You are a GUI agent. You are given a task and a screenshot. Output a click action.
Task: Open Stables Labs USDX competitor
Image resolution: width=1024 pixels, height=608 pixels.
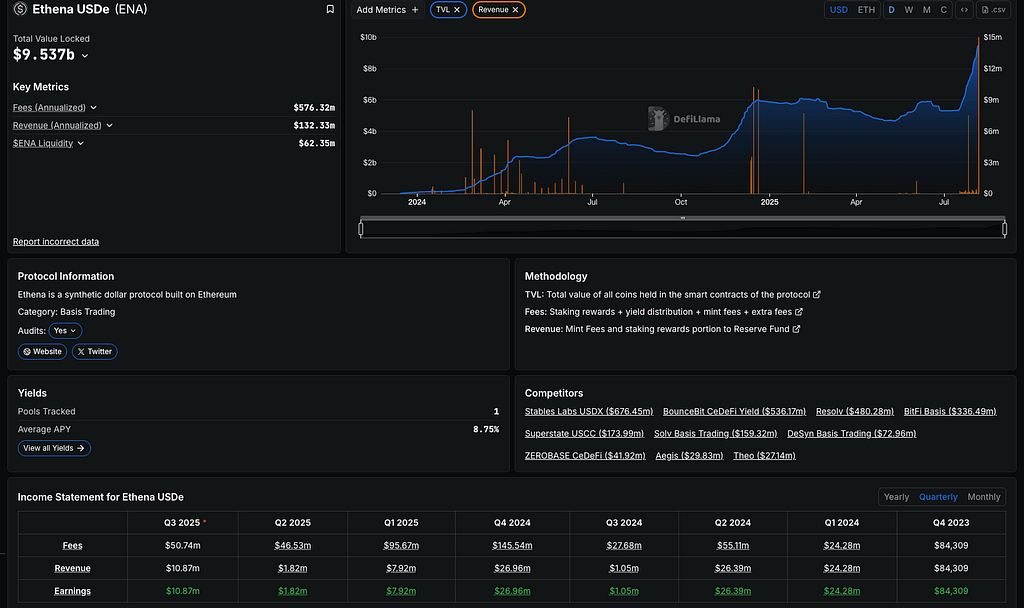tap(589, 411)
